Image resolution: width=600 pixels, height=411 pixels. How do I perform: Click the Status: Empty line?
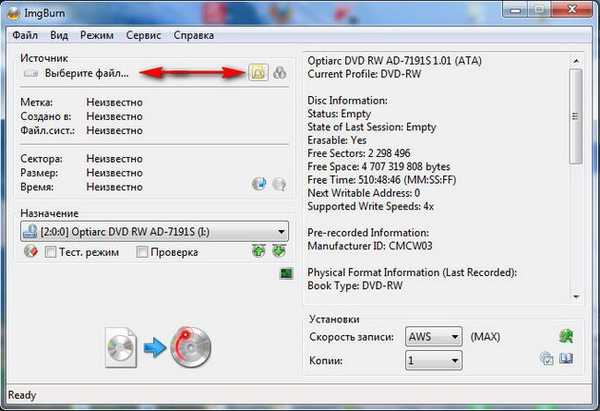[x=339, y=114]
